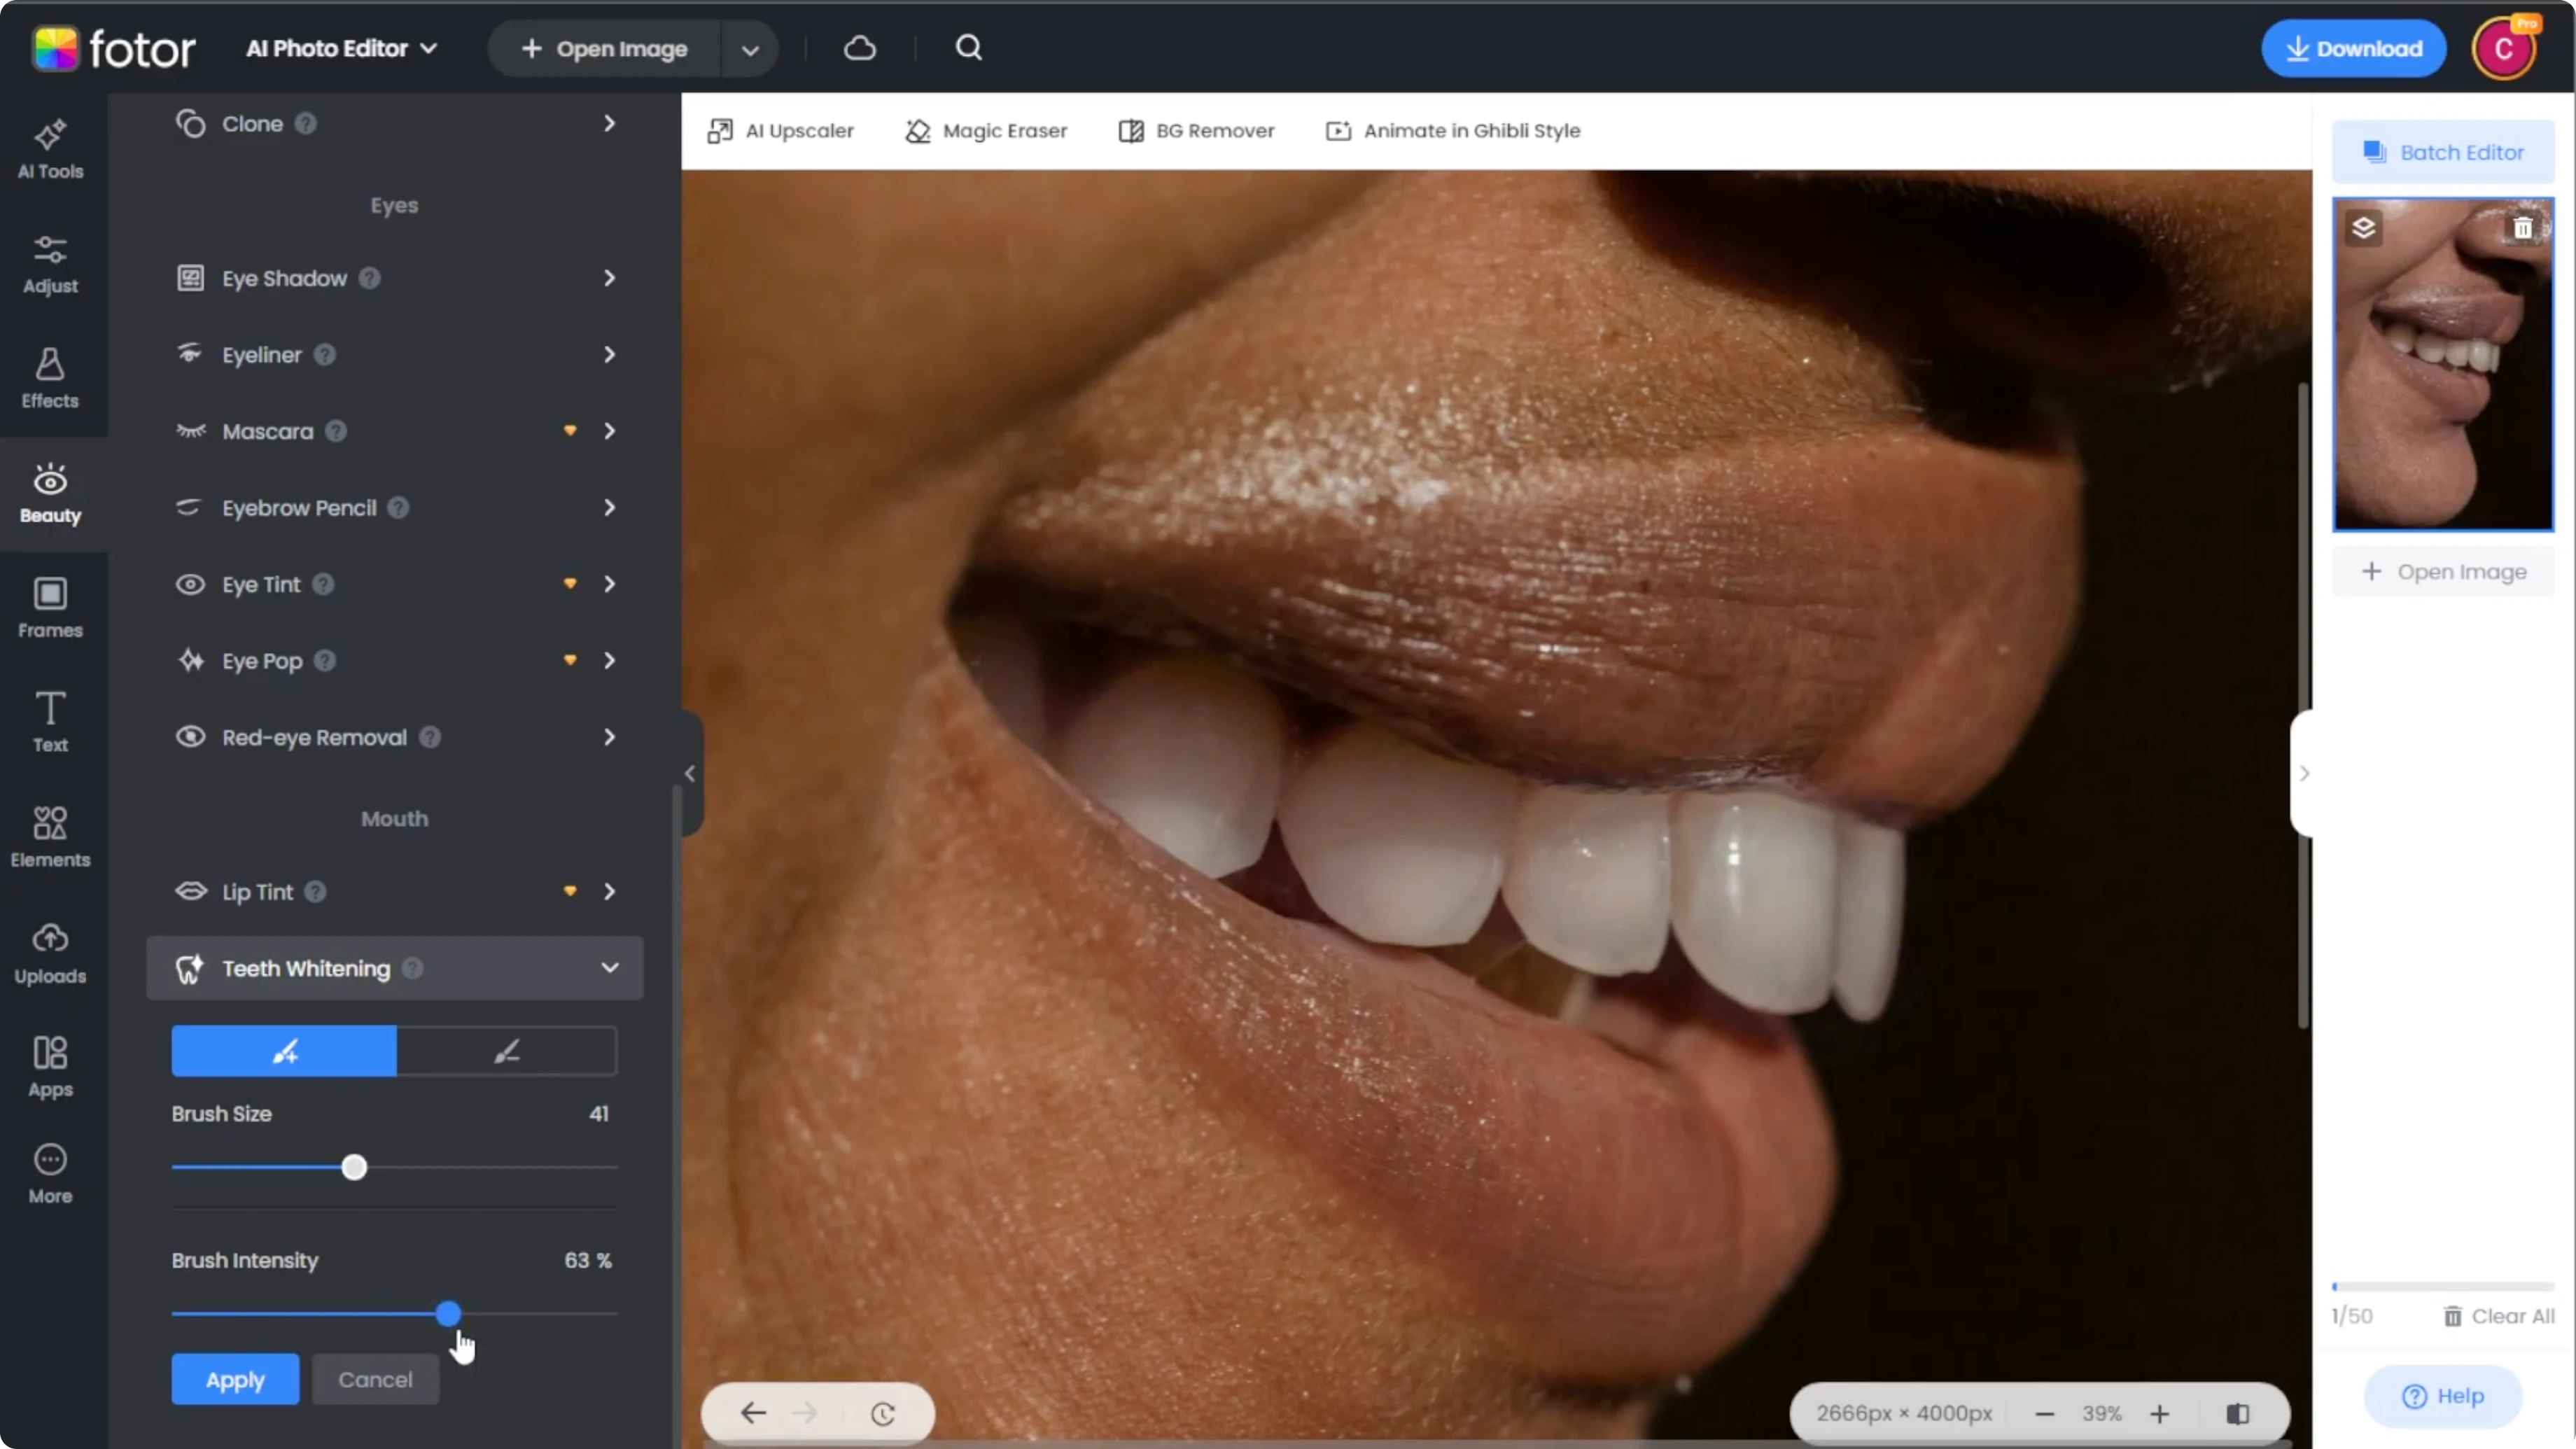The image size is (2576, 1449).
Task: Zoom out with the minus icon
Action: pos(2045,1414)
